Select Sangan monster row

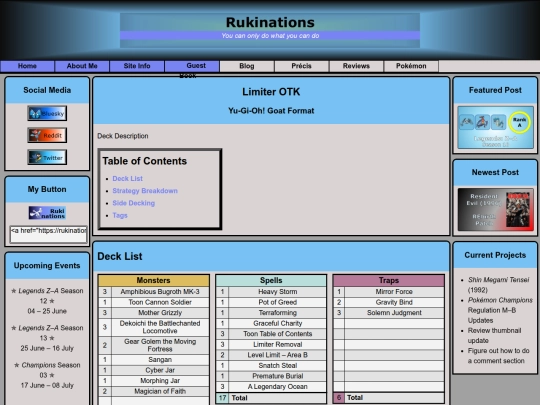tap(154, 360)
